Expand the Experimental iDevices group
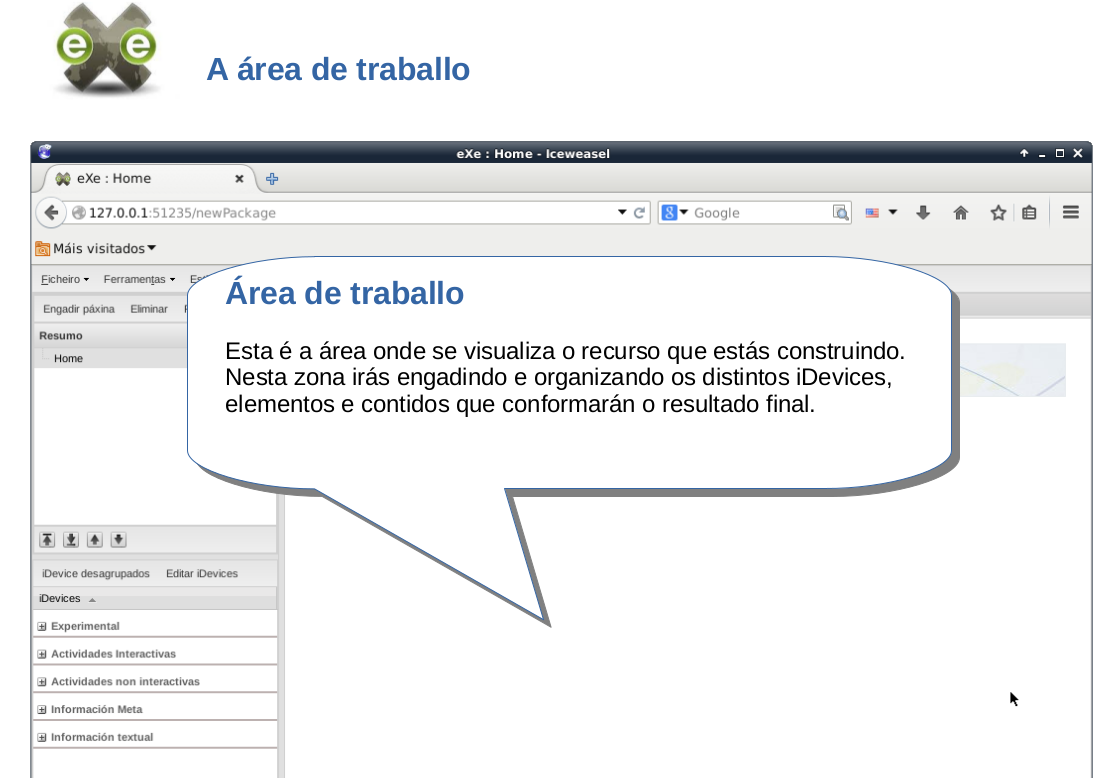 point(42,627)
